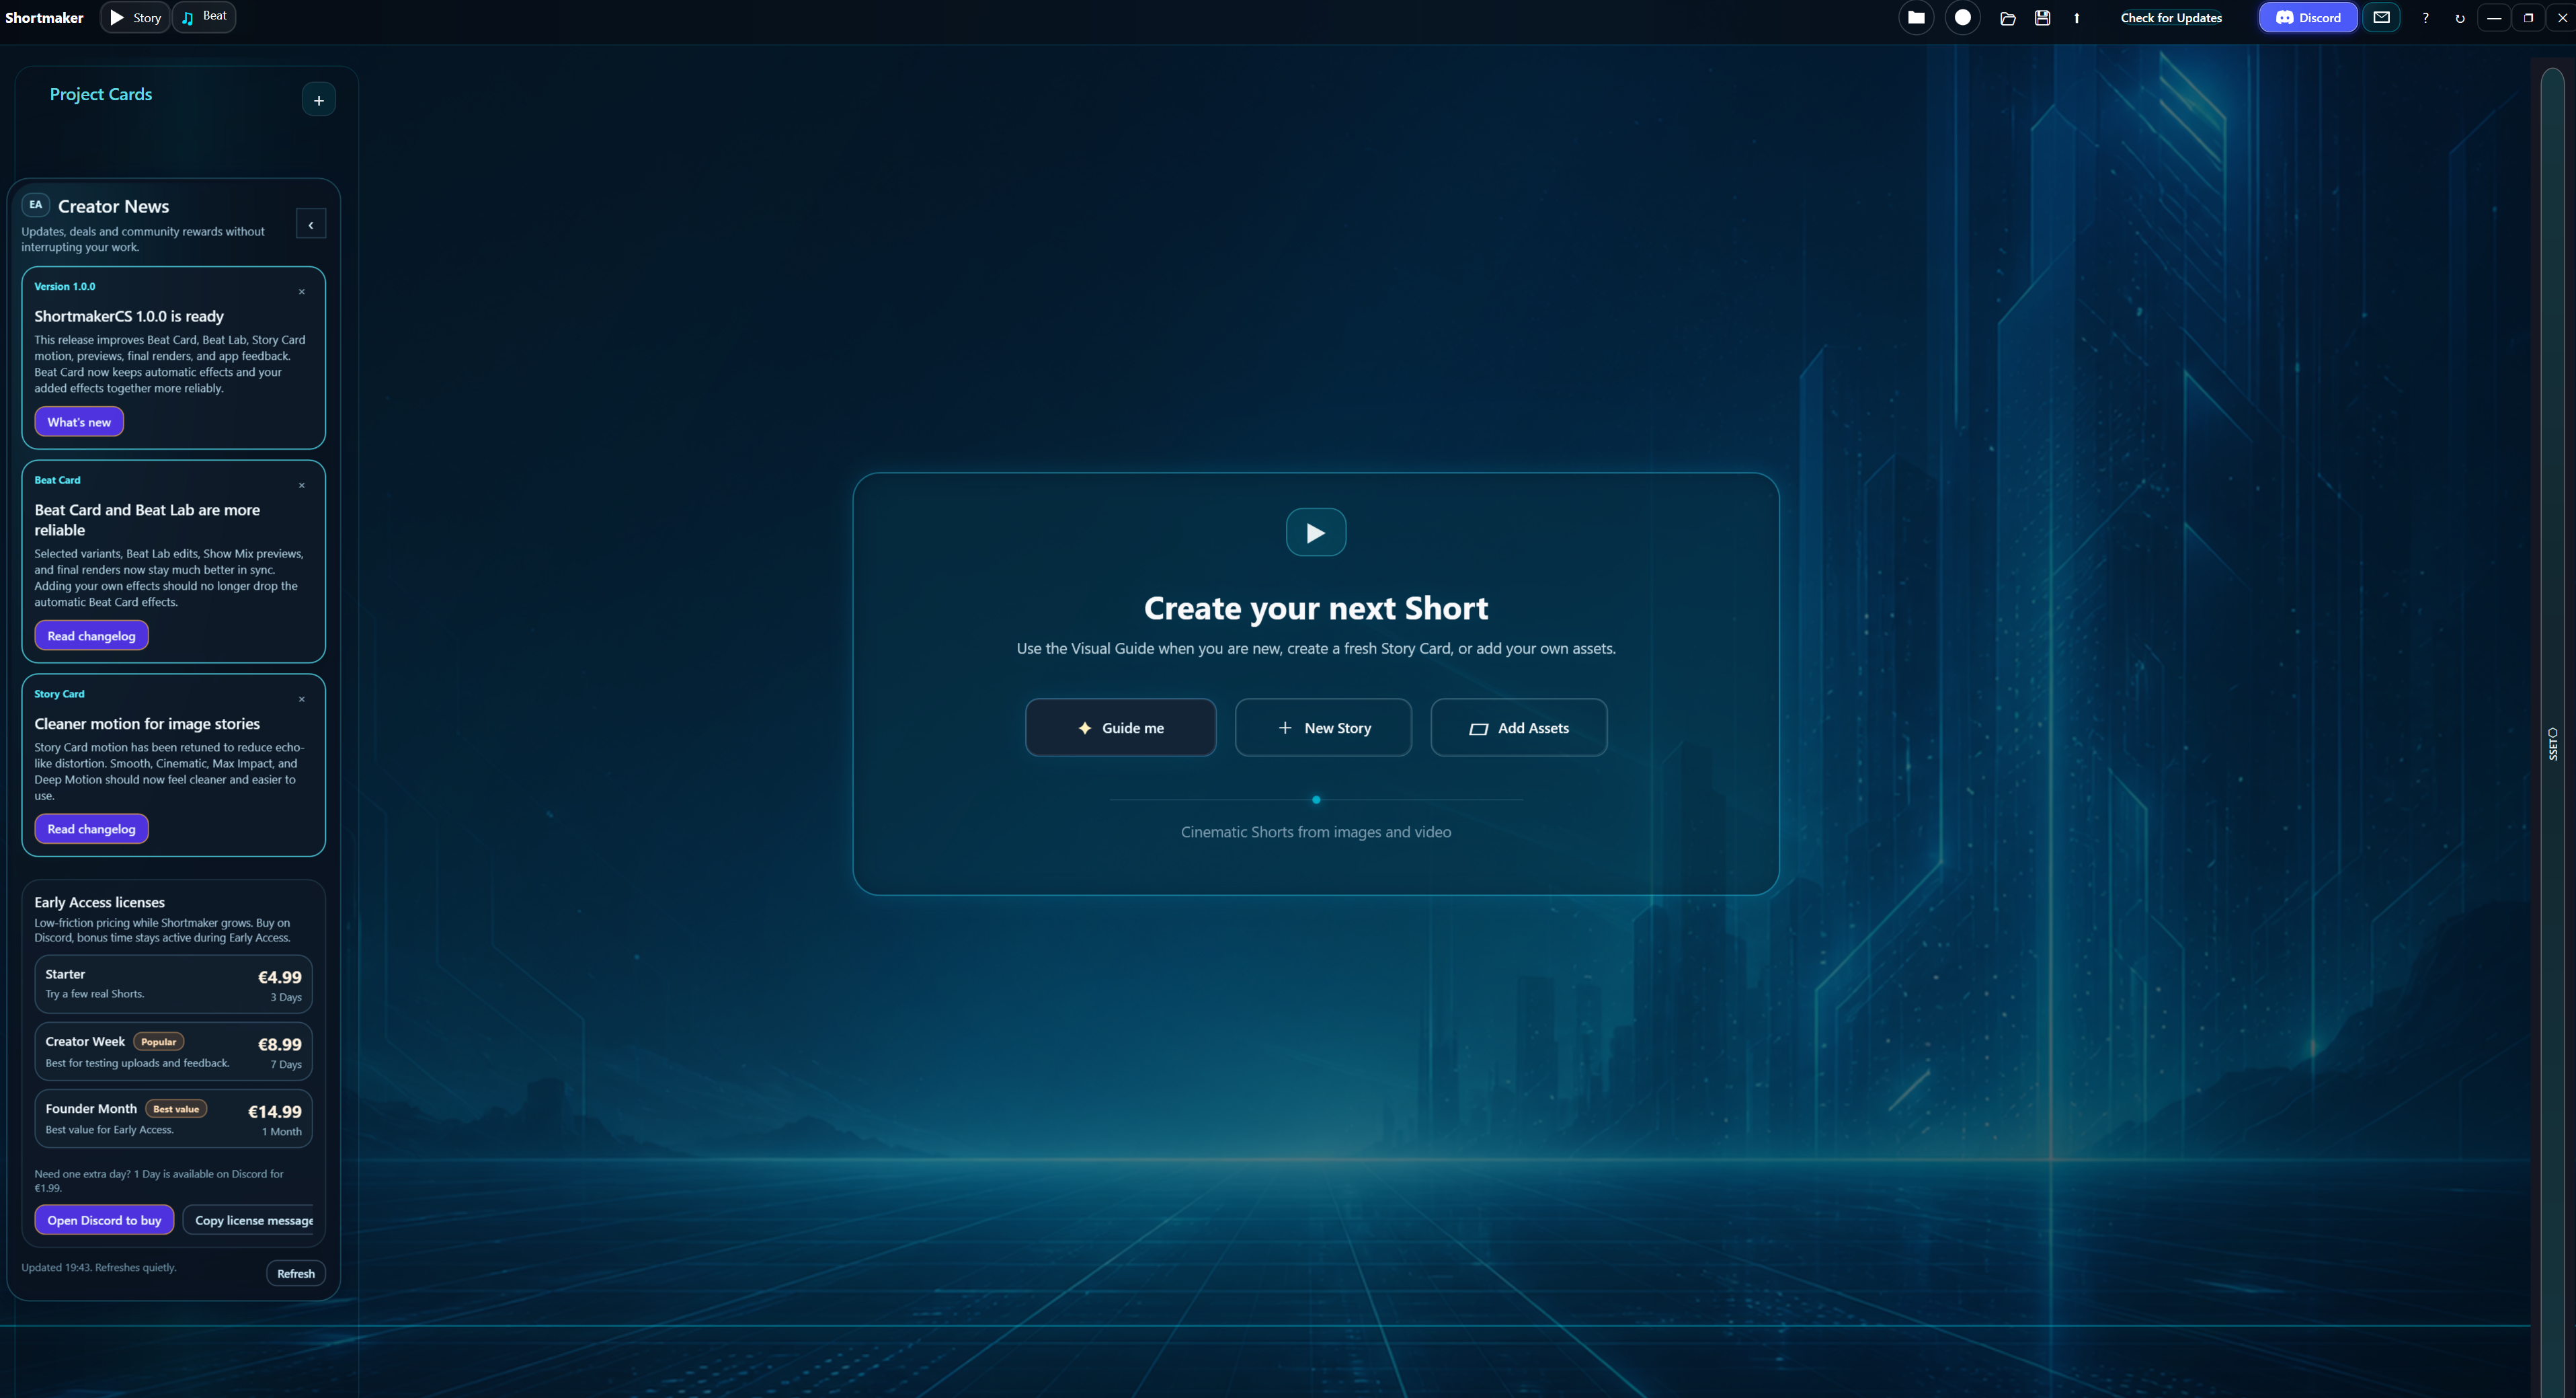Select the Starter €4.99 license
Screen dimensions: 2576x1398
[x=173, y=985]
